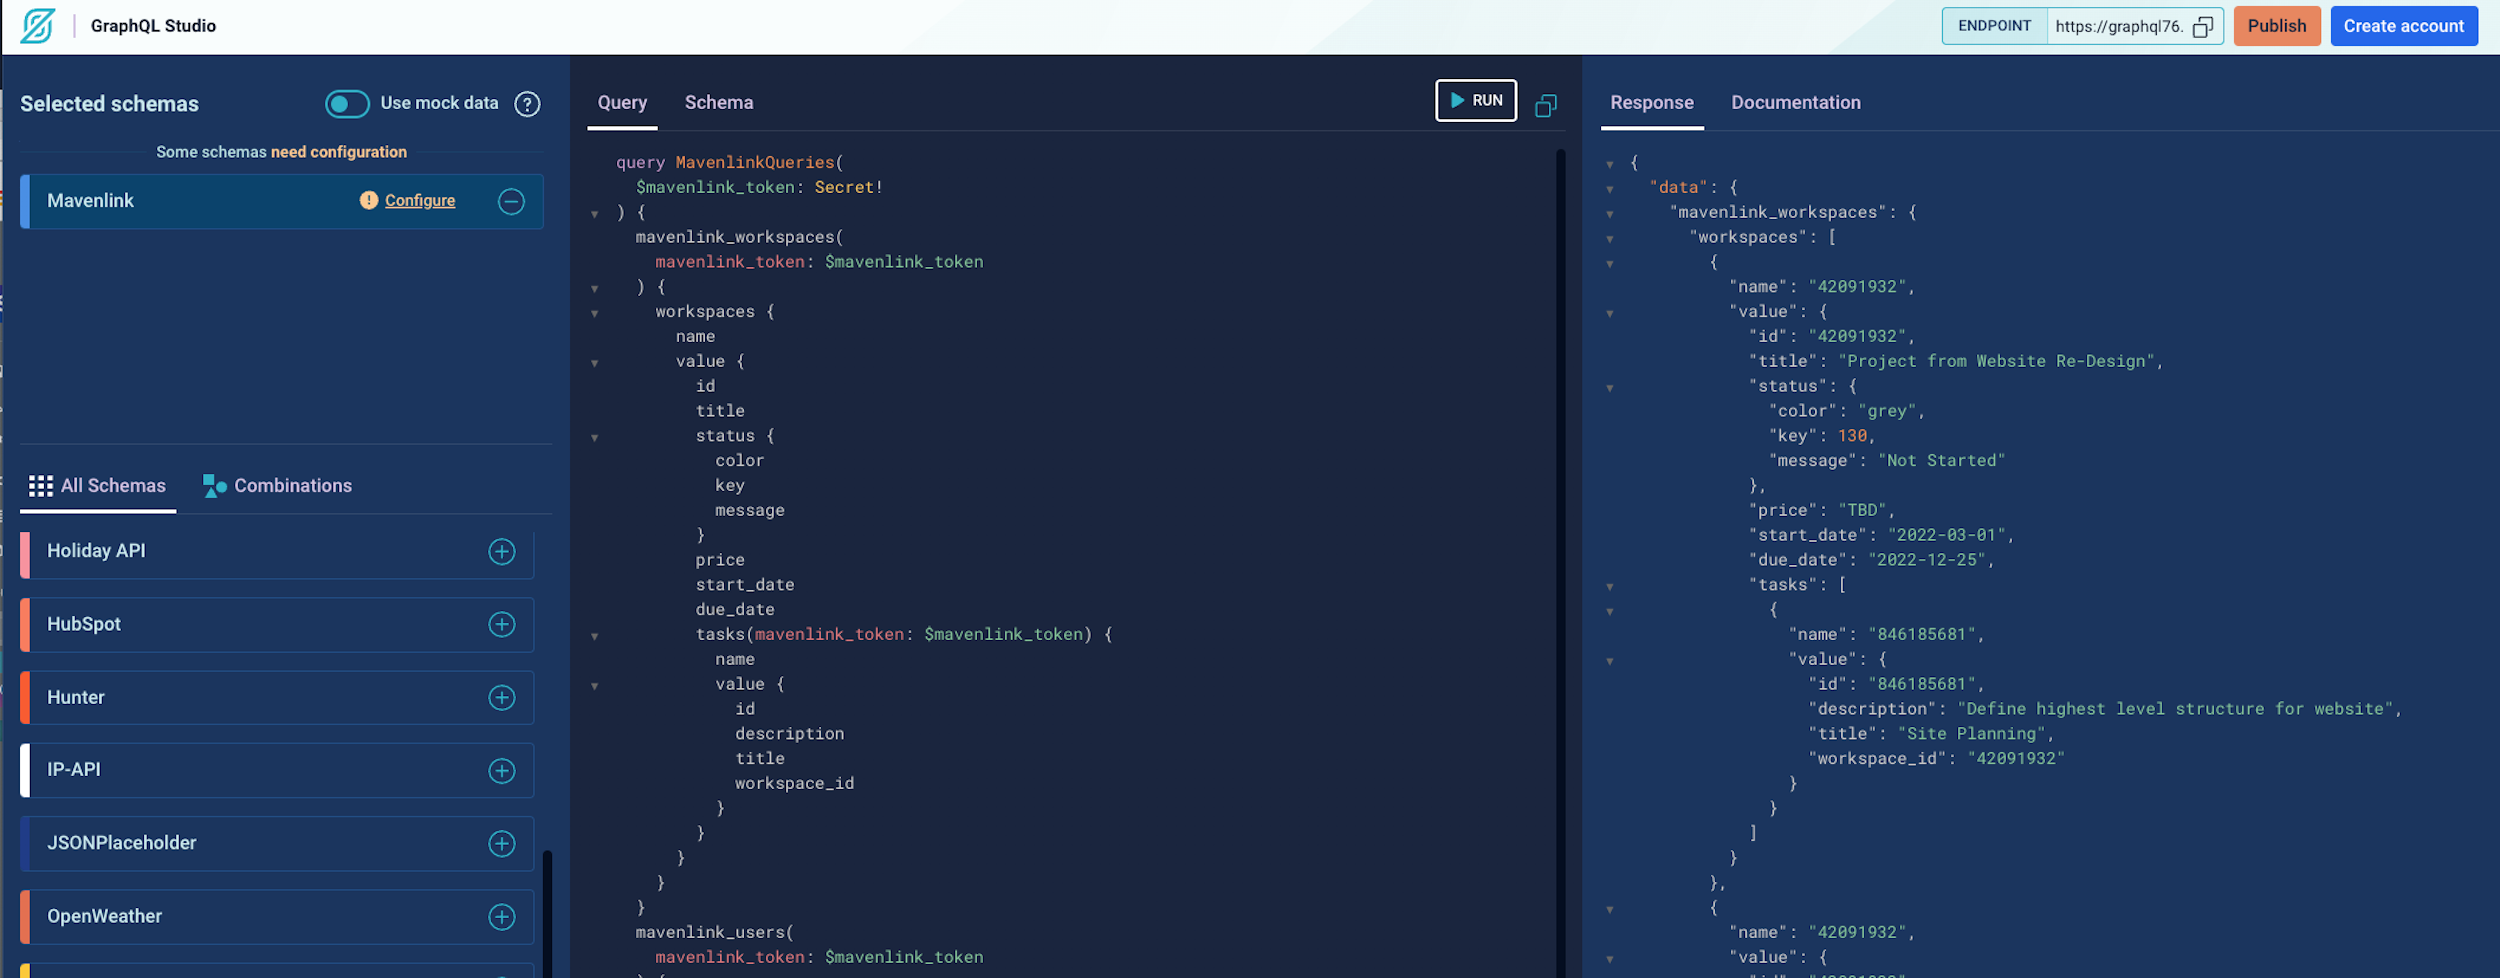The width and height of the screenshot is (2500, 978).
Task: Add the Hunter schema with plus icon
Action: (x=502, y=697)
